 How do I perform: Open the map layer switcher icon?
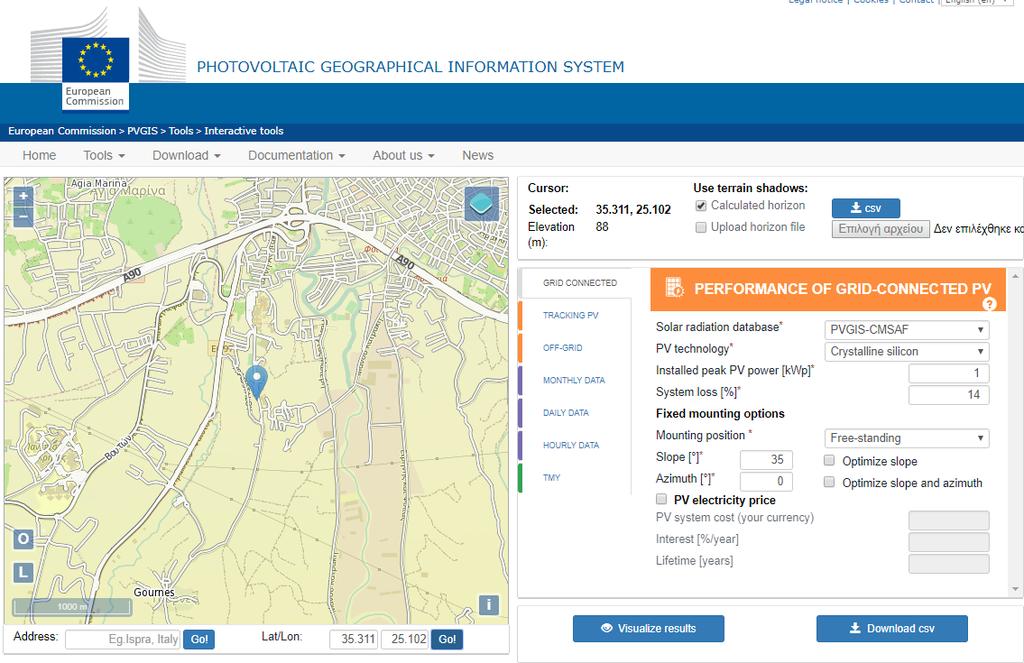tap(482, 203)
